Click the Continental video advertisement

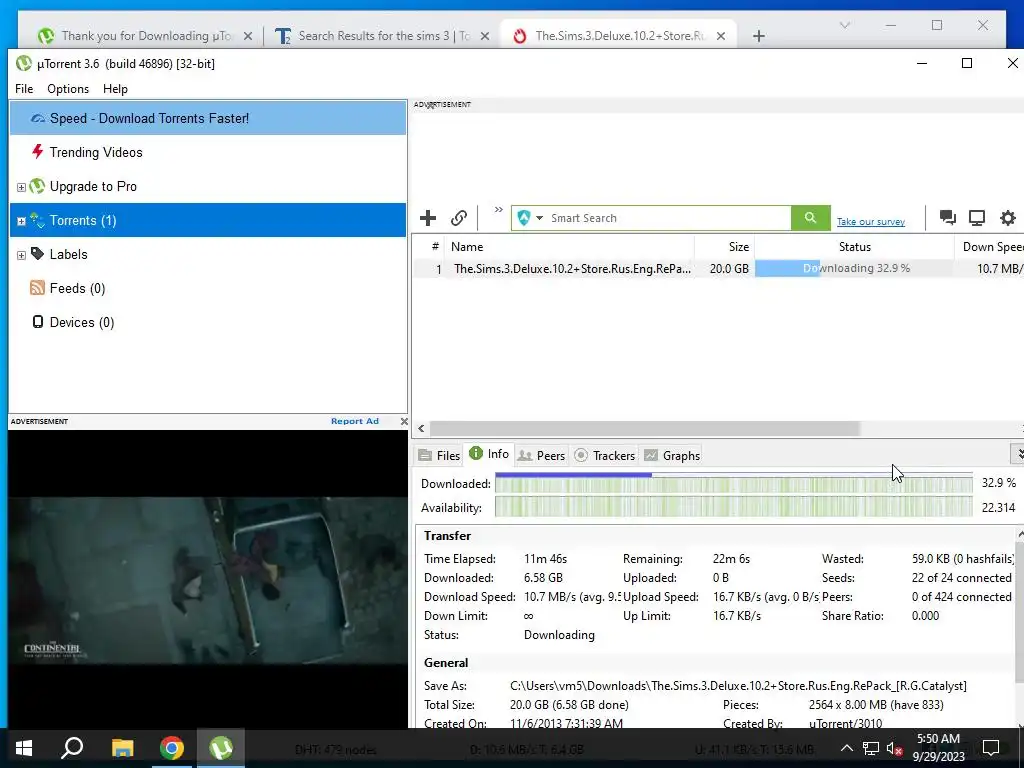tap(208, 581)
